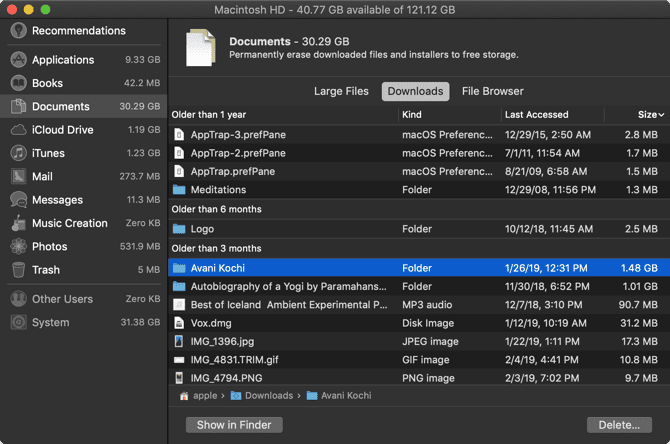Select the Vox.dmg file name

pyautogui.click(x=211, y=323)
